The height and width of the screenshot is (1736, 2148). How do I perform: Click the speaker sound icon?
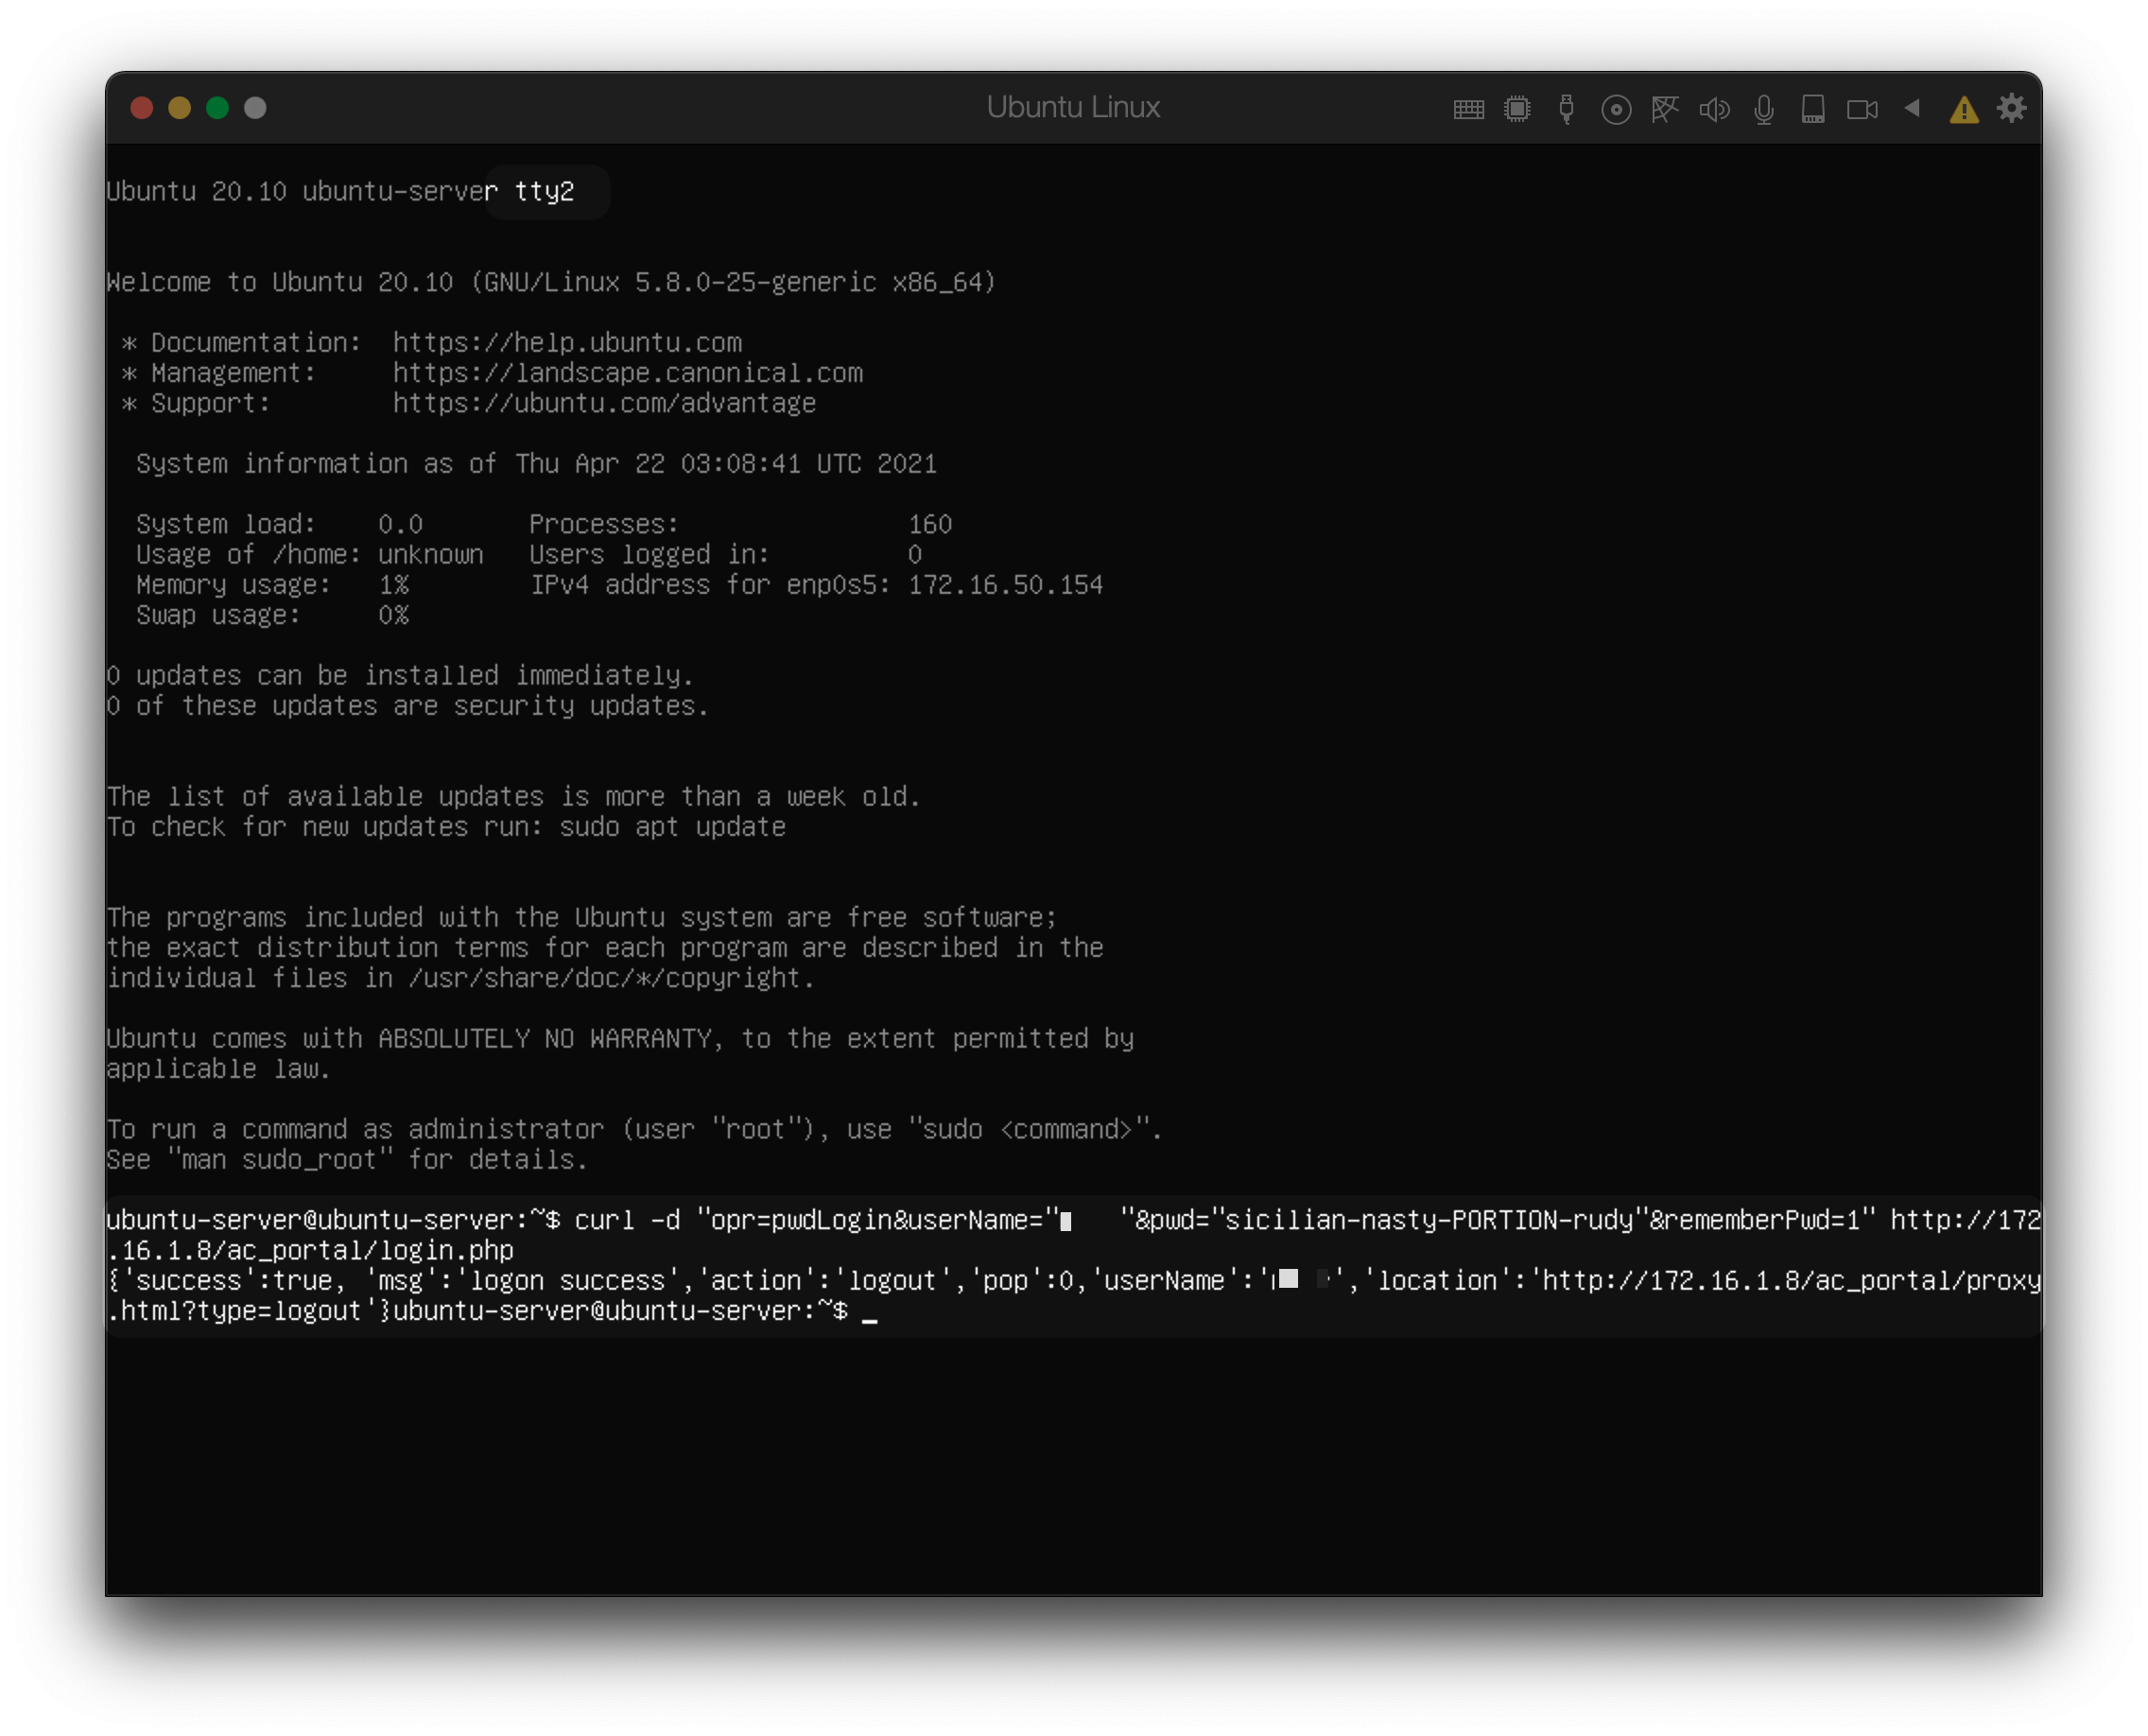tap(1714, 109)
